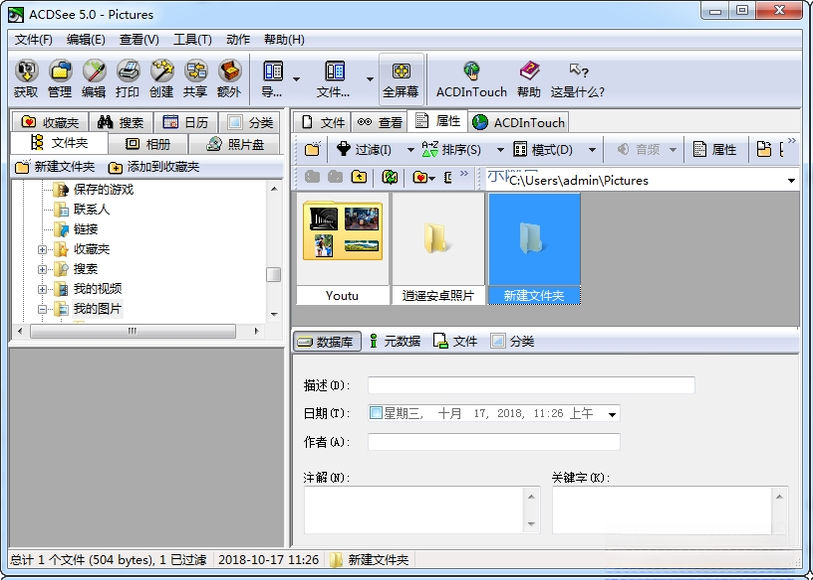The image size is (813, 580).
Task: Click the 作者 author input field
Action: coord(494,442)
